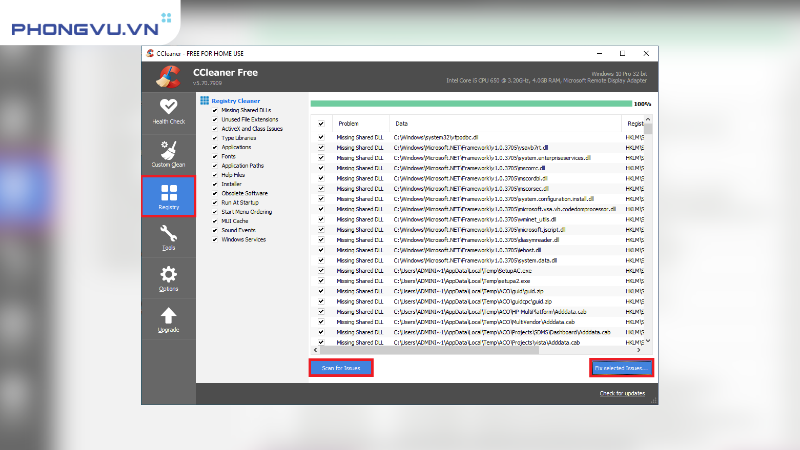
Task: Select the Projects vista Adddata.cab entry
Action: pyautogui.click(x=487, y=342)
